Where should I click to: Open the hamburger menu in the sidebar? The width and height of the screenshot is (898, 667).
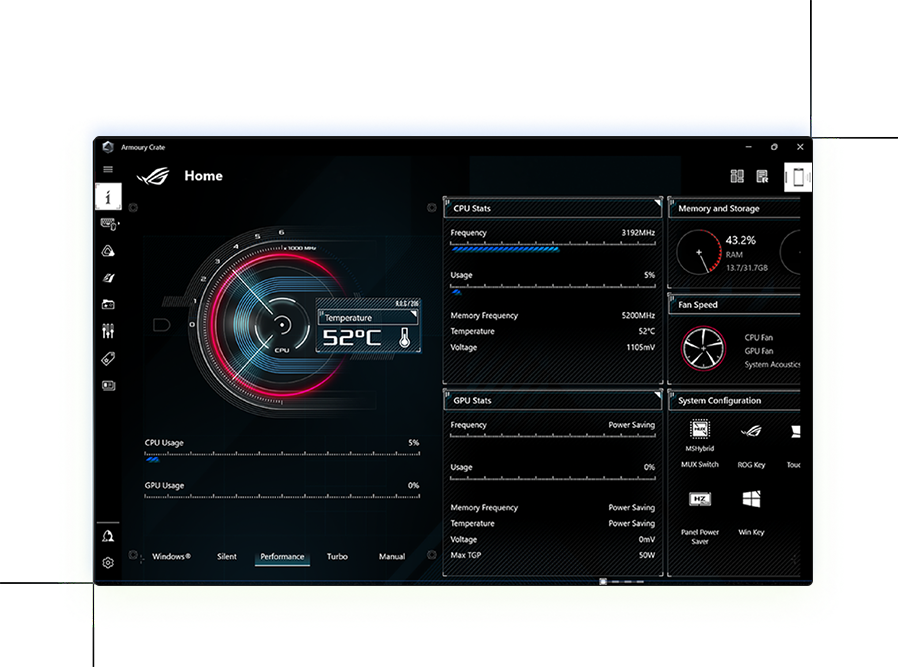(108, 169)
